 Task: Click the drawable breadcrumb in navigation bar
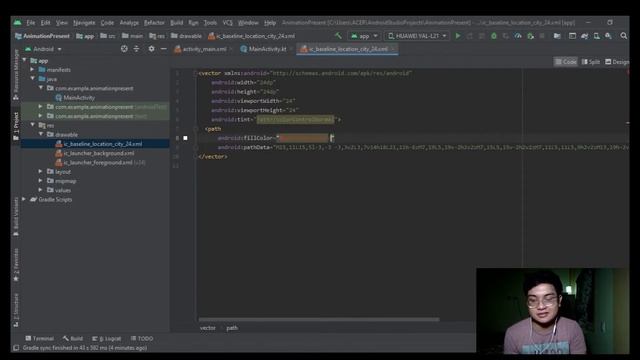[x=187, y=36]
